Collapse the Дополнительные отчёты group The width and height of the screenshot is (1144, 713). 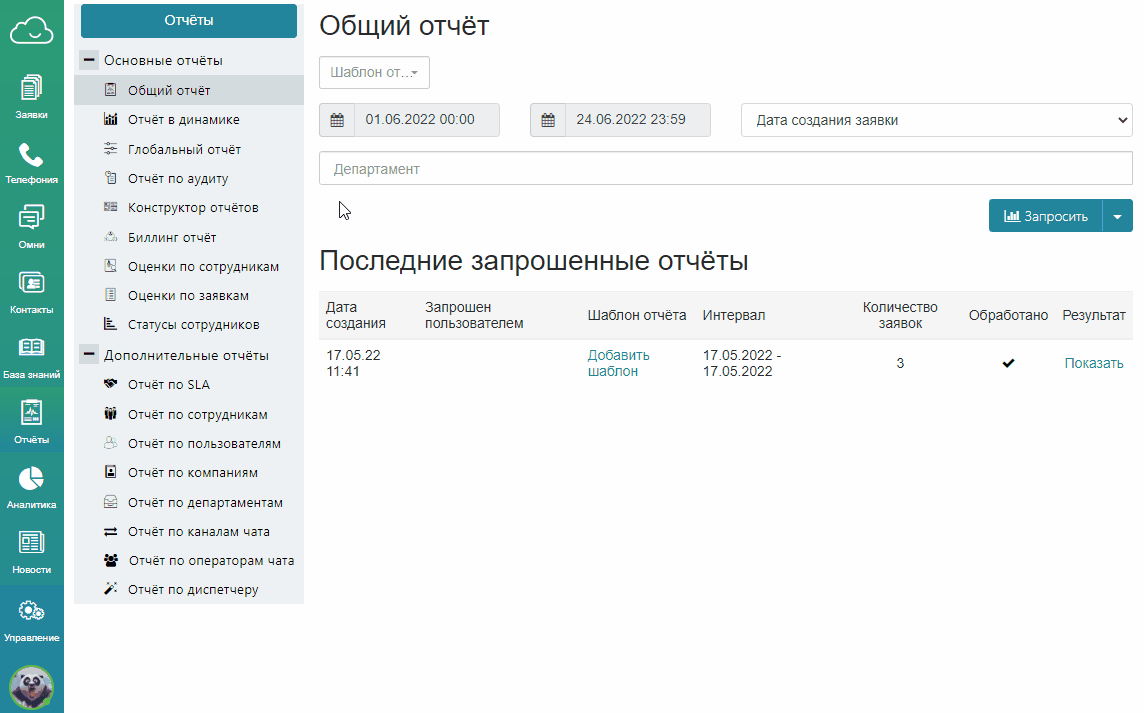[x=89, y=355]
